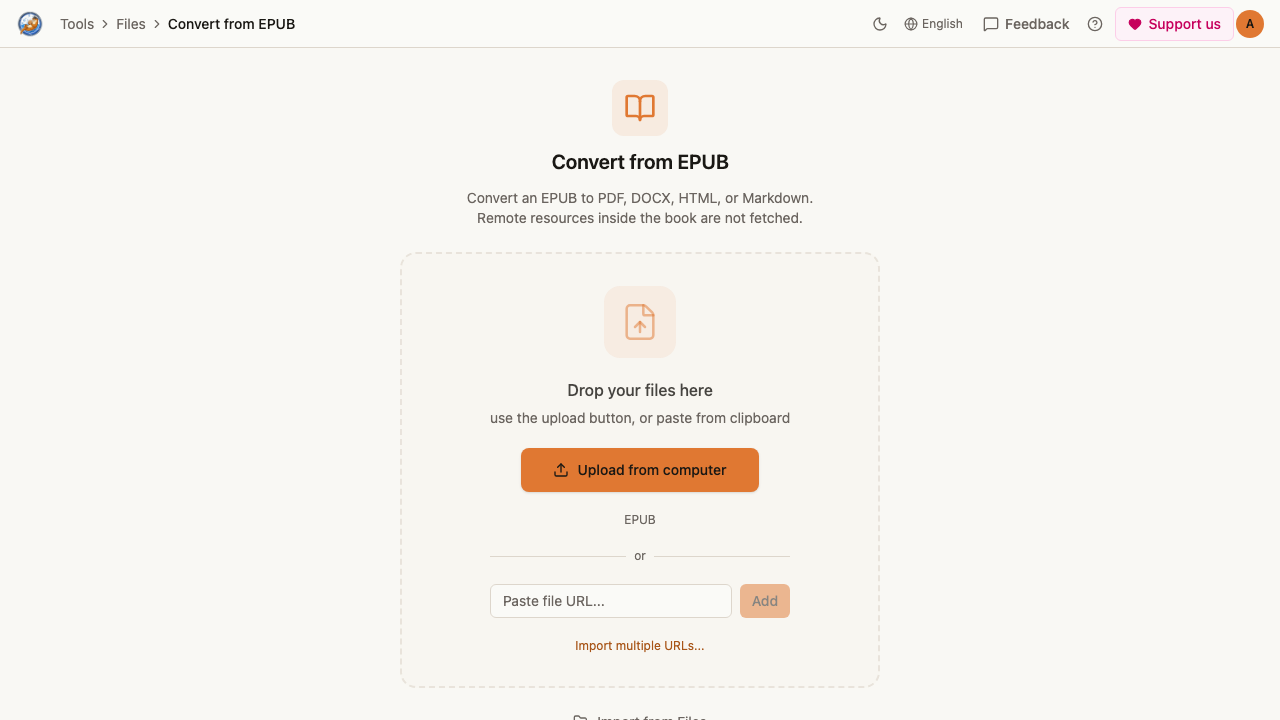Click Upload from computer button
This screenshot has height=720, width=1280.
(x=640, y=470)
